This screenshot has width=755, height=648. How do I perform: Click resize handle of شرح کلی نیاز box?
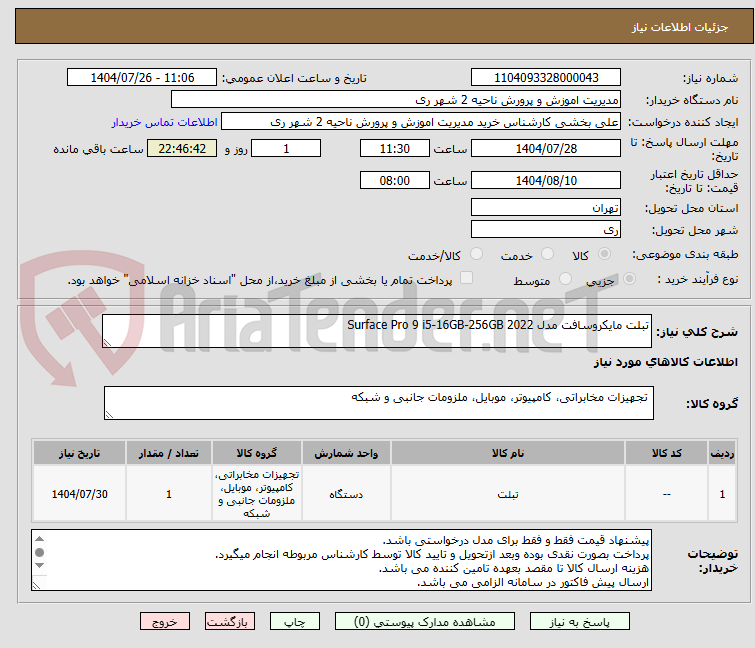coord(107,342)
